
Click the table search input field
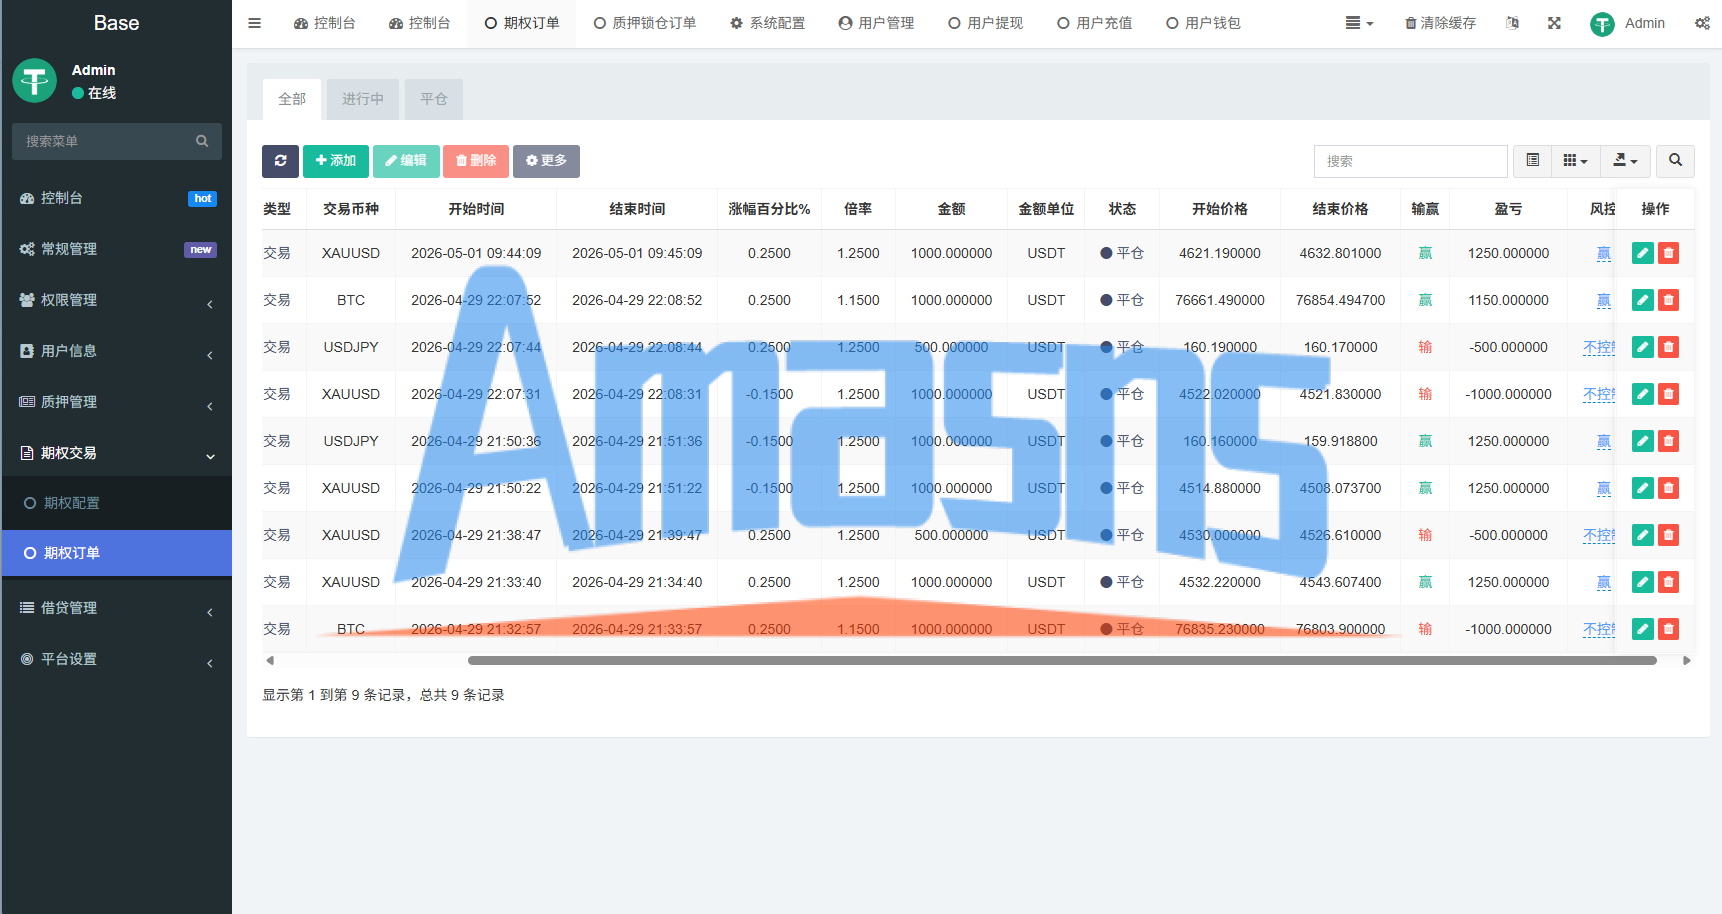tap(1410, 161)
